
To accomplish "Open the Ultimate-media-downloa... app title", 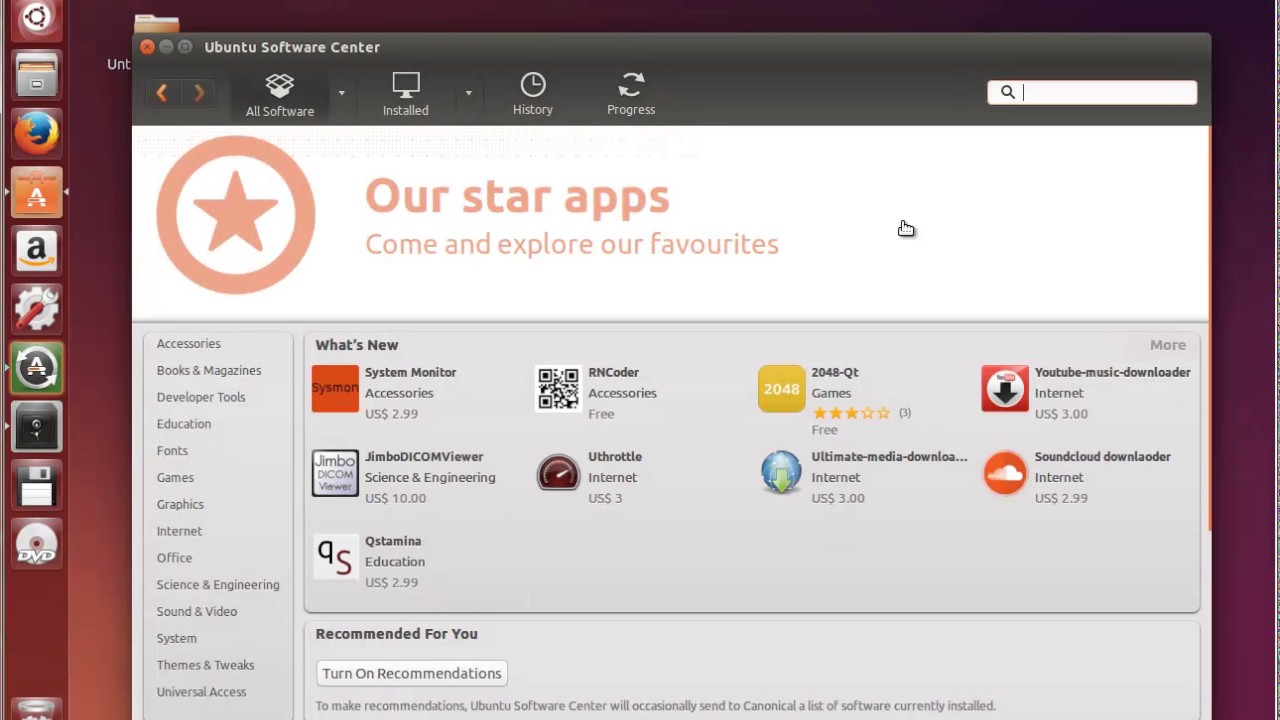I will tap(889, 457).
